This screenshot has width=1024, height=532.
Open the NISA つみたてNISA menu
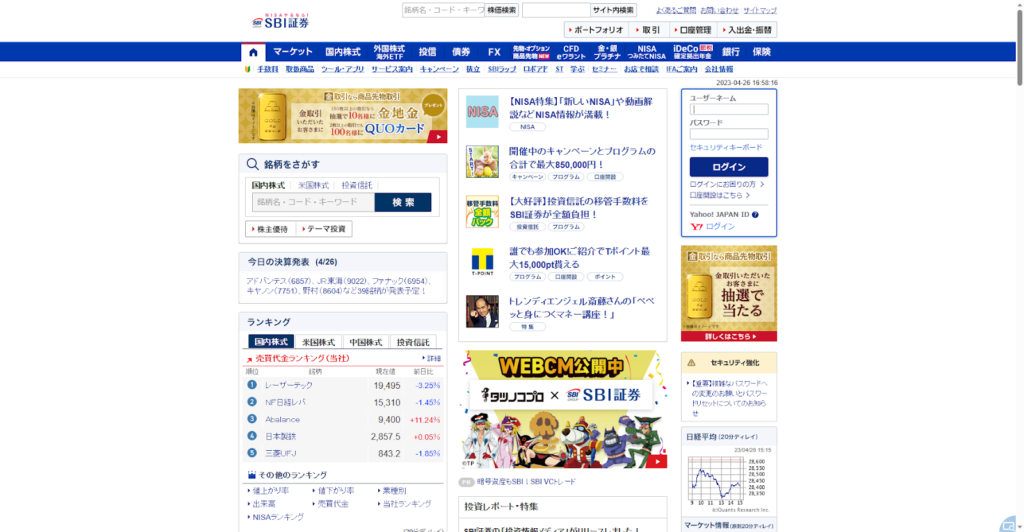(647, 52)
